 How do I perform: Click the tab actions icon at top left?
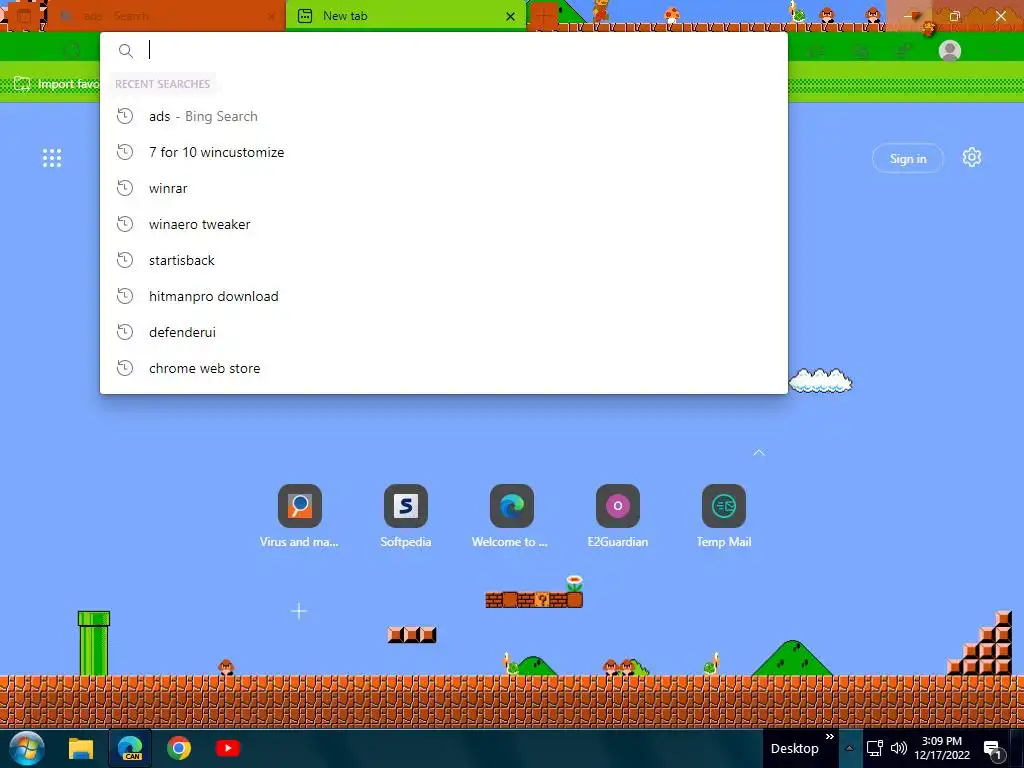point(24,16)
